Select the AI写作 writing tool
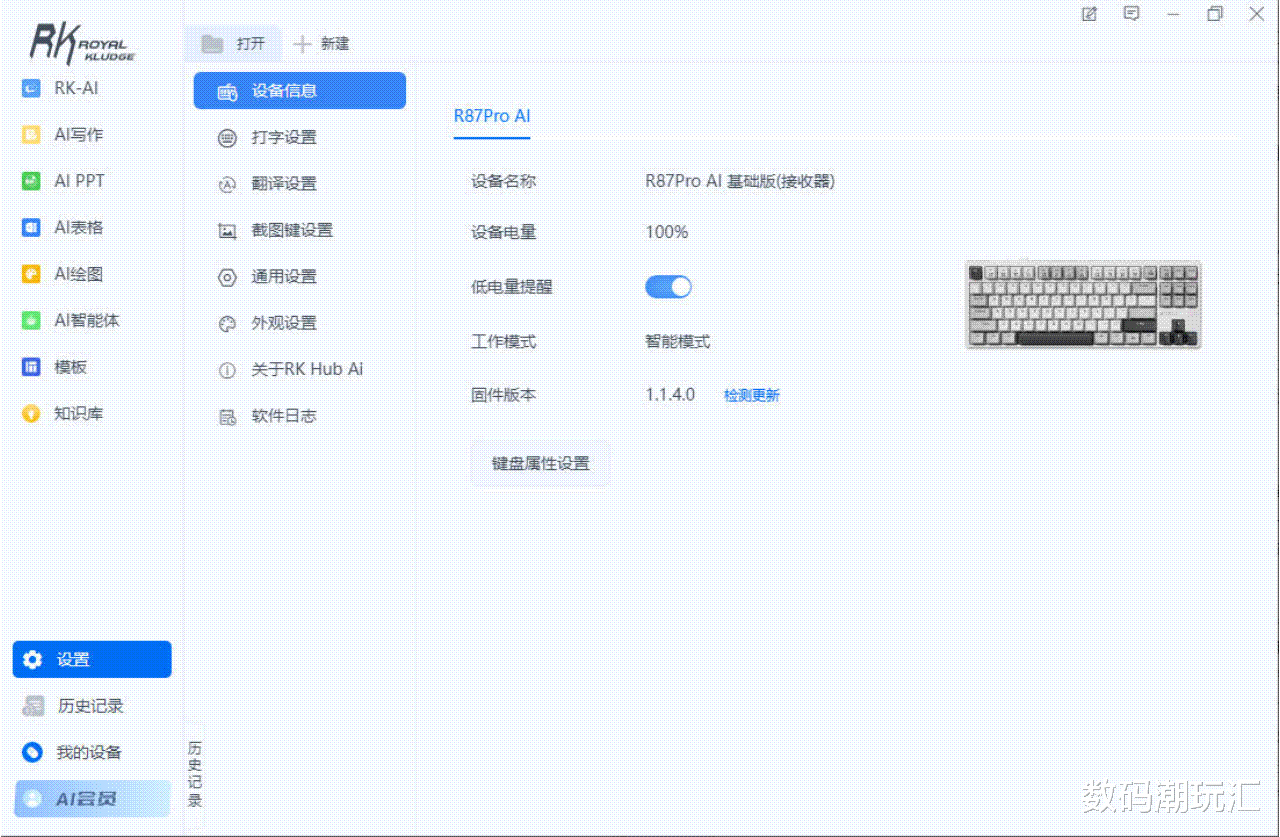 64,135
